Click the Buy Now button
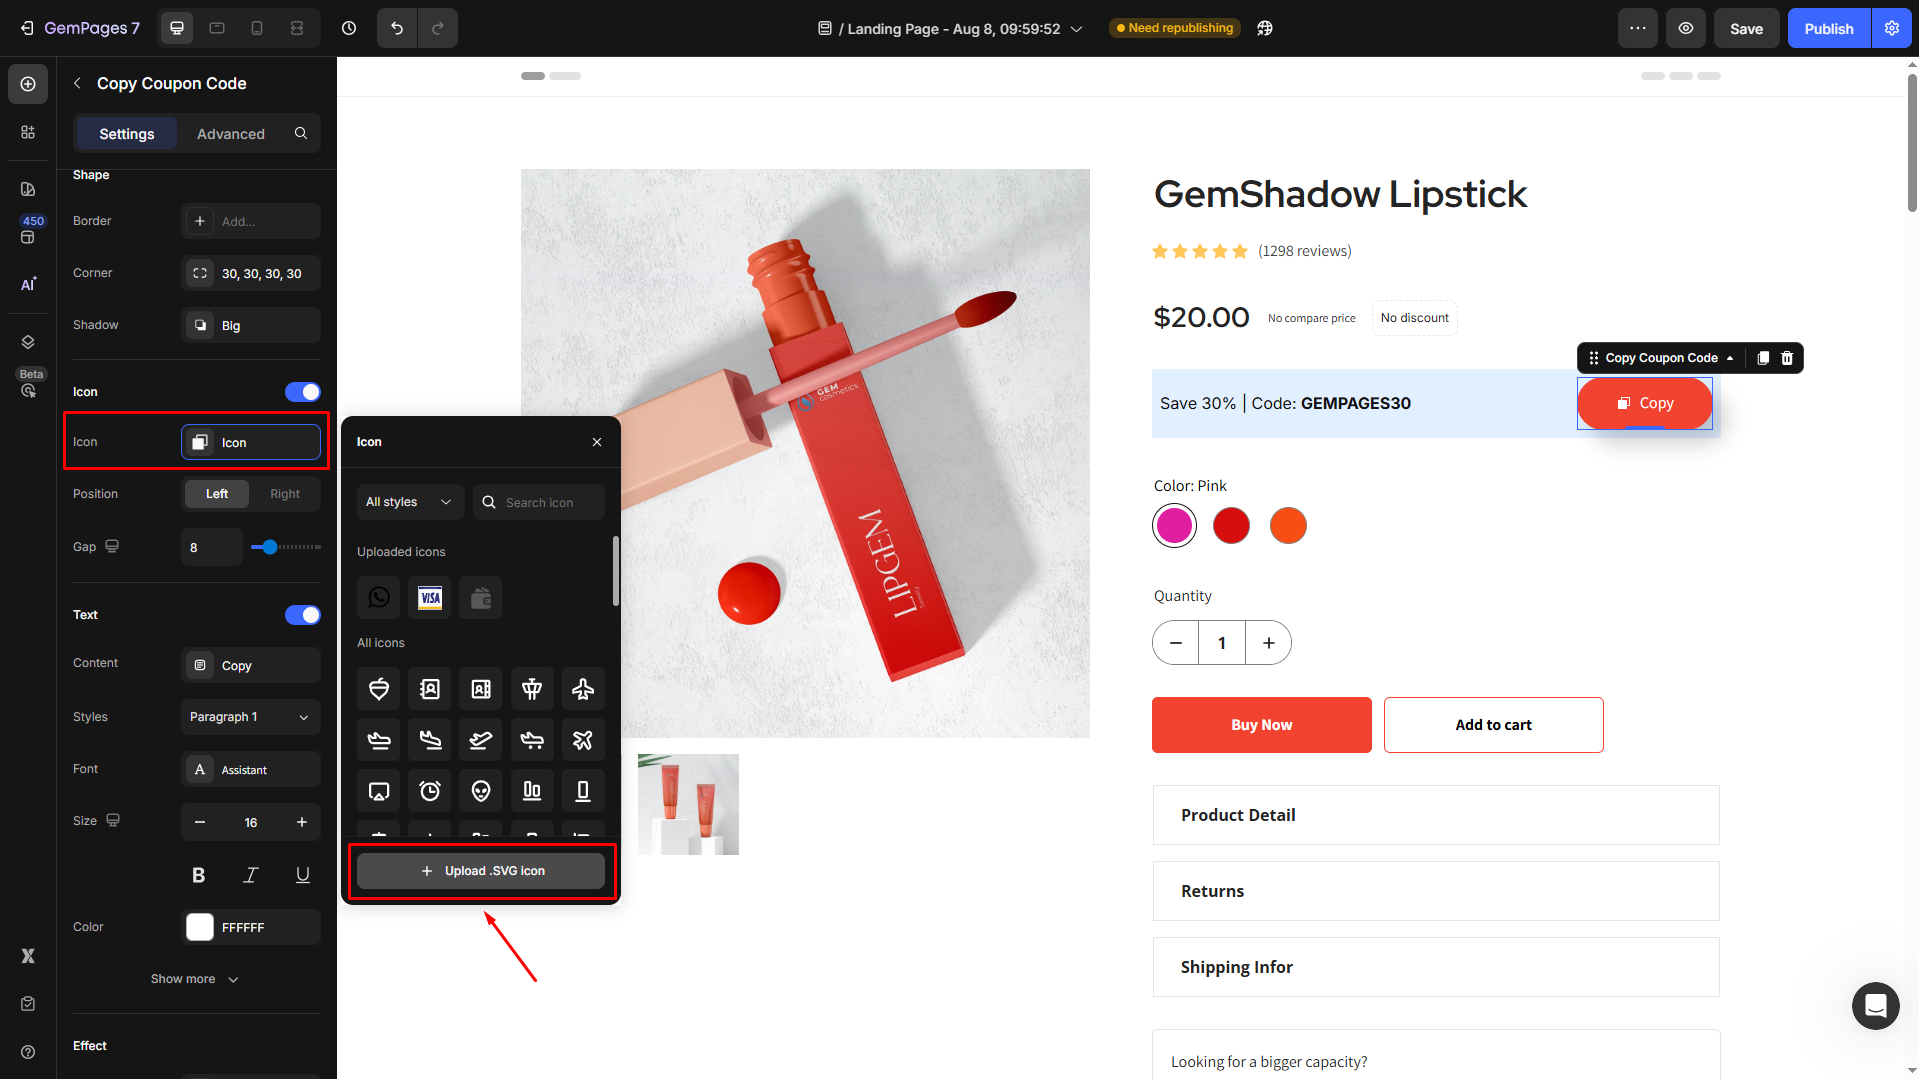This screenshot has height=1079, width=1919. (1262, 725)
